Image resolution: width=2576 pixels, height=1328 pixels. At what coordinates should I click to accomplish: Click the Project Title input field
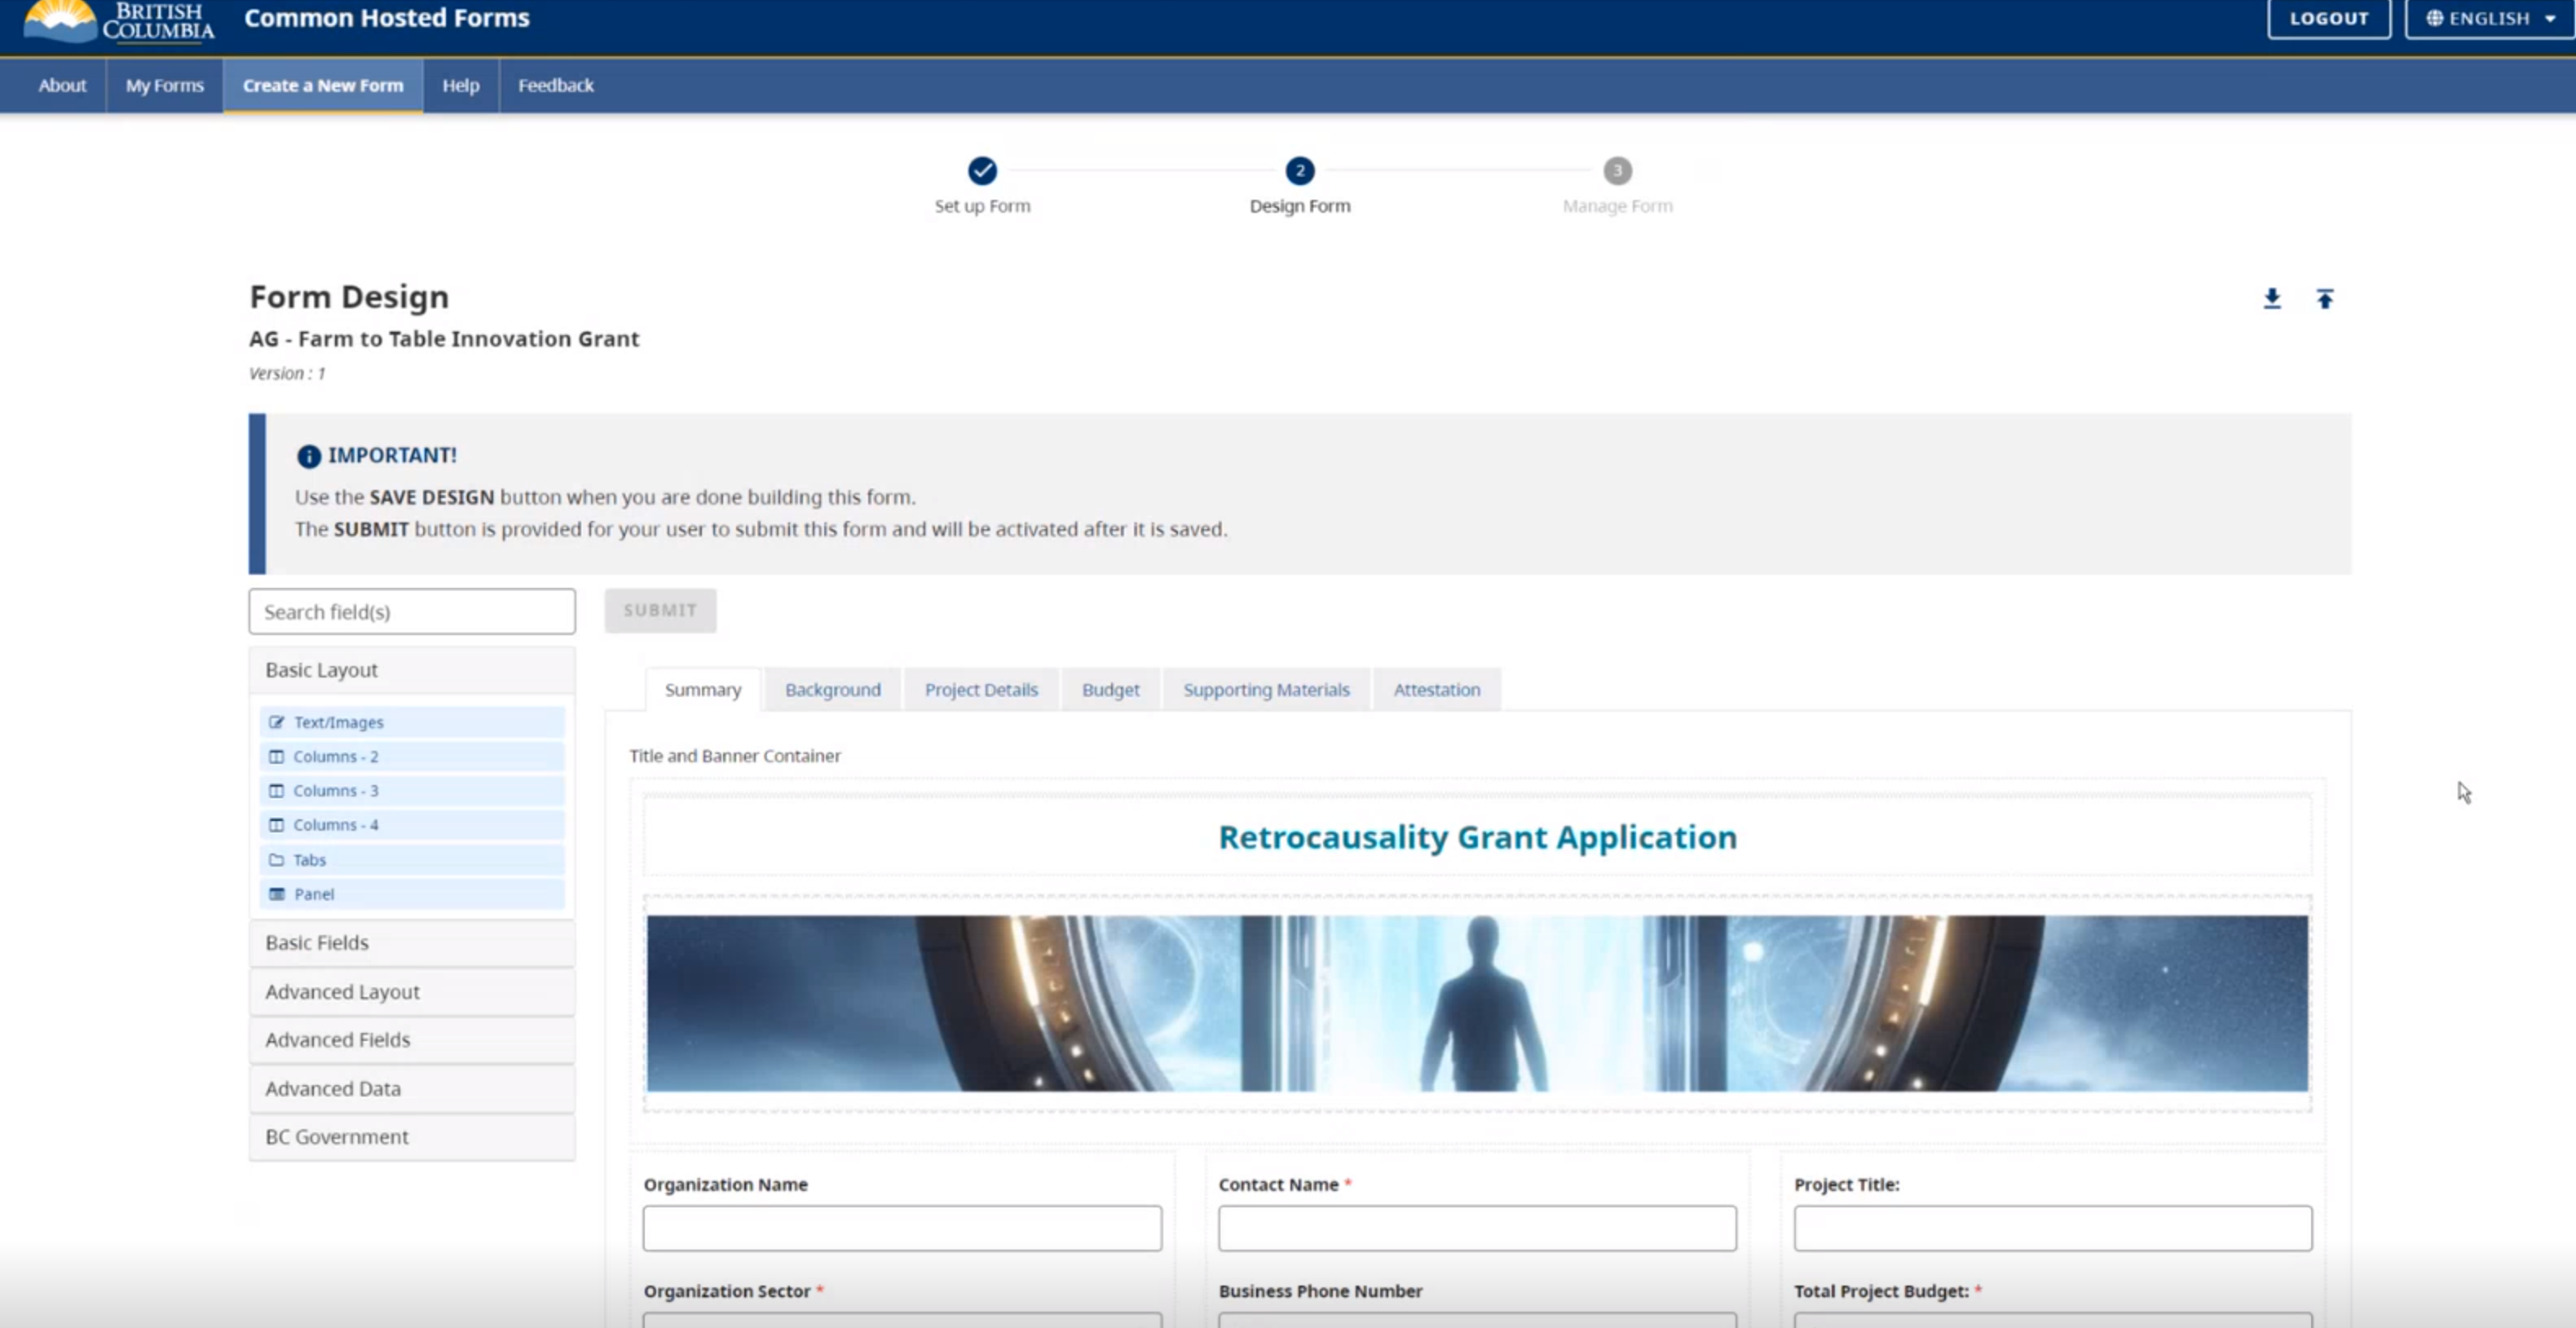[2053, 1228]
